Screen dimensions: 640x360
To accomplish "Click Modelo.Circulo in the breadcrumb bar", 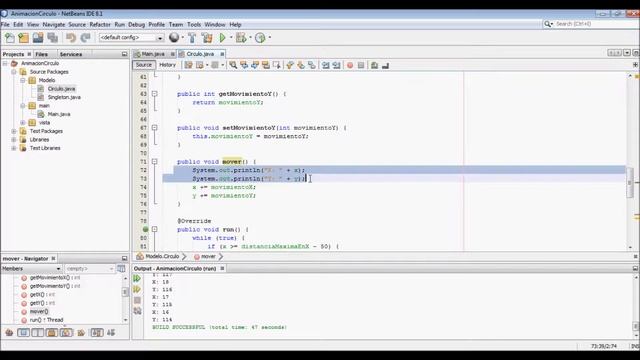I will tap(162, 256).
